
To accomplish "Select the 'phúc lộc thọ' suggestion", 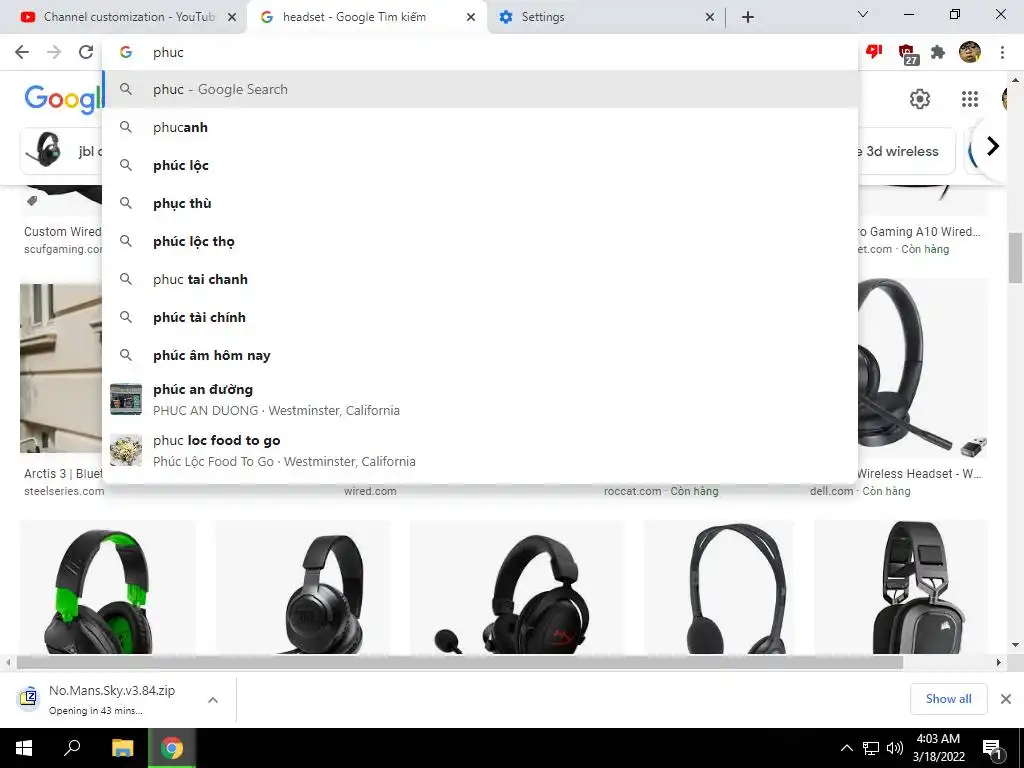I will (480, 241).
